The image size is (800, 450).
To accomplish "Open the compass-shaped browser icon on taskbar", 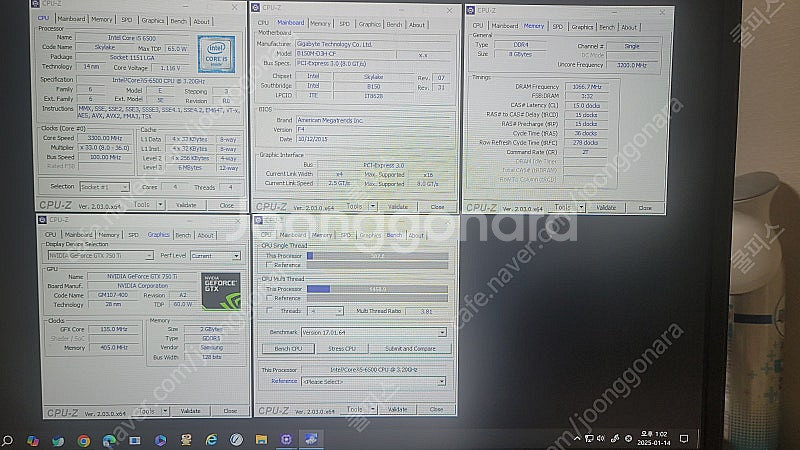I will (236, 439).
